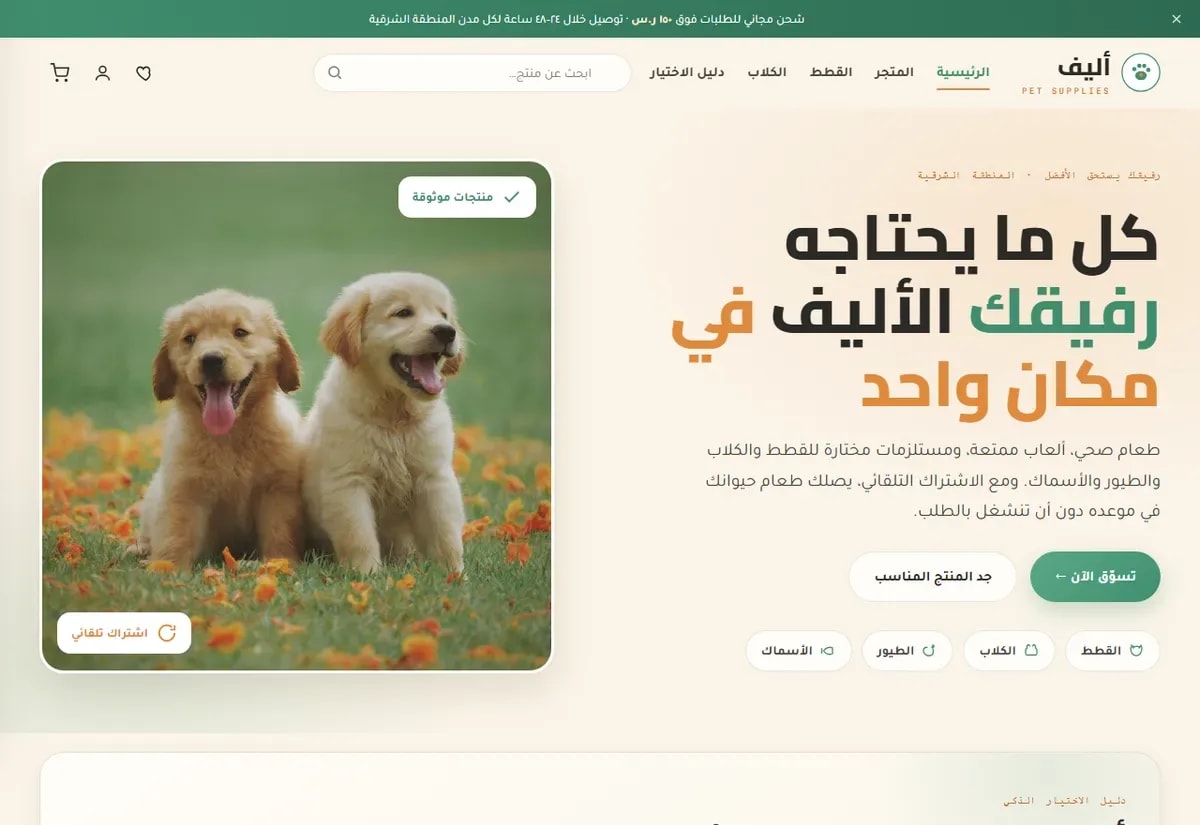Select the الأسماك category chip
1200x825 pixels.
pos(798,651)
